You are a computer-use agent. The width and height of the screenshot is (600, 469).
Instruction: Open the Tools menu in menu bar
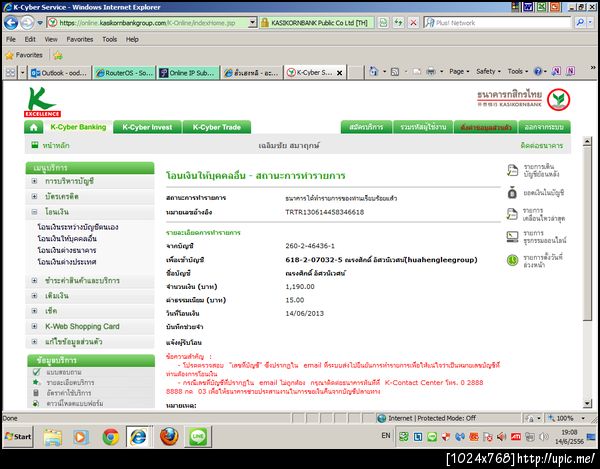click(x=109, y=39)
